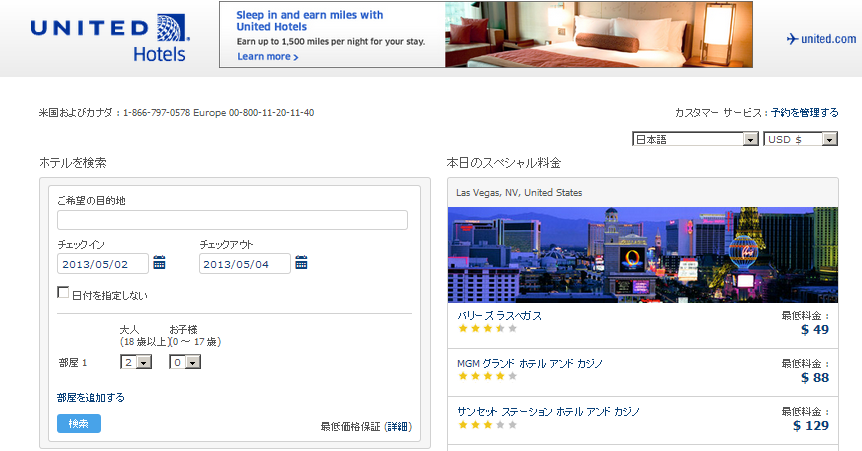Toggle the 日付を指定しない checkbox
Image resolution: width=862 pixels, height=451 pixels.
click(x=63, y=293)
